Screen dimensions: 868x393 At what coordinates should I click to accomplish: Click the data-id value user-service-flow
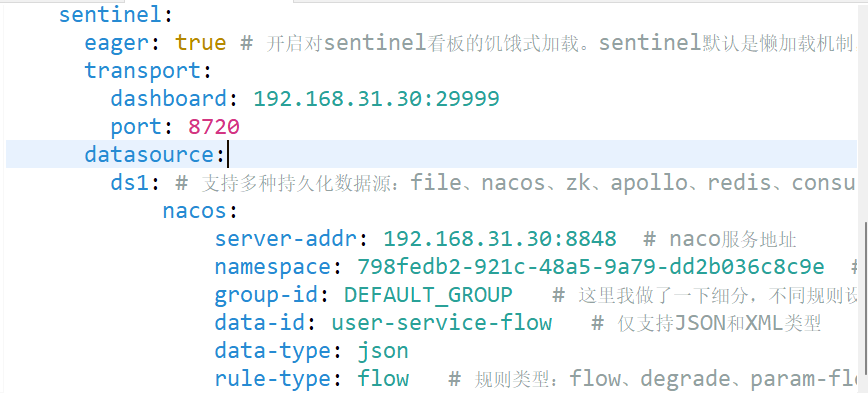tap(442, 323)
